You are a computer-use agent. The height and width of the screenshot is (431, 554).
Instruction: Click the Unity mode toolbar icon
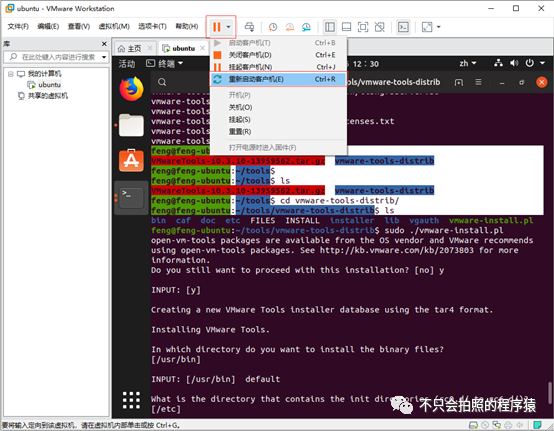pyautogui.click(x=379, y=27)
